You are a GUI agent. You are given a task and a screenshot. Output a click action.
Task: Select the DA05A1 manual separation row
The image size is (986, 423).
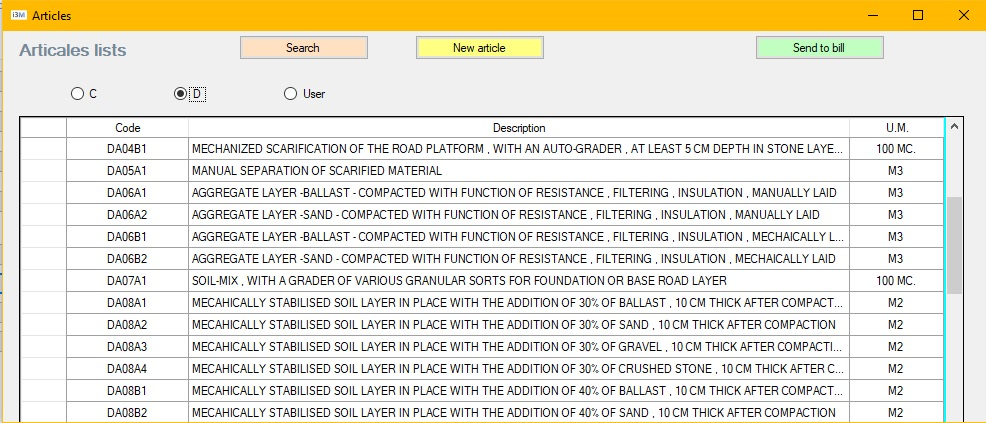pyautogui.click(x=518, y=171)
